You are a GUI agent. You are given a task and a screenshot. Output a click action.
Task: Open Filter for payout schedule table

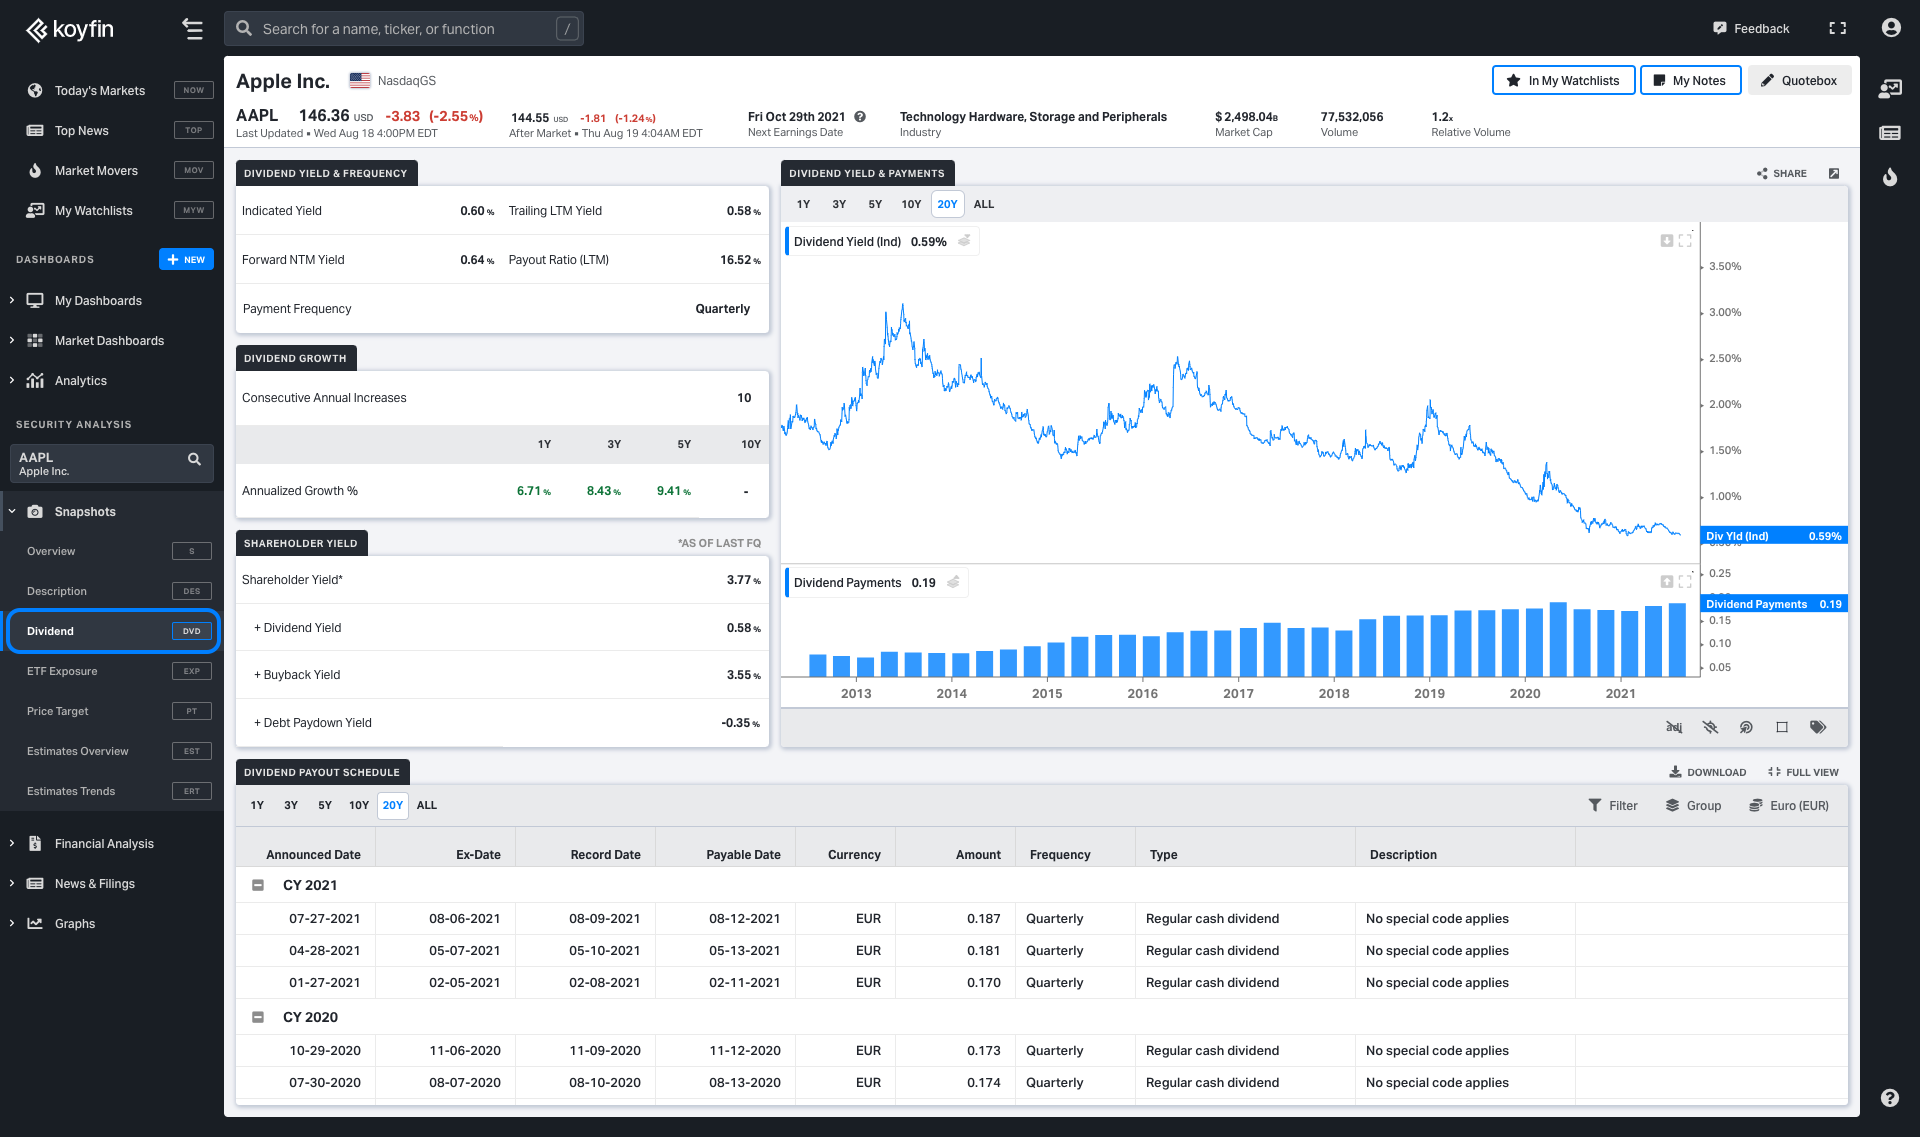(1613, 806)
